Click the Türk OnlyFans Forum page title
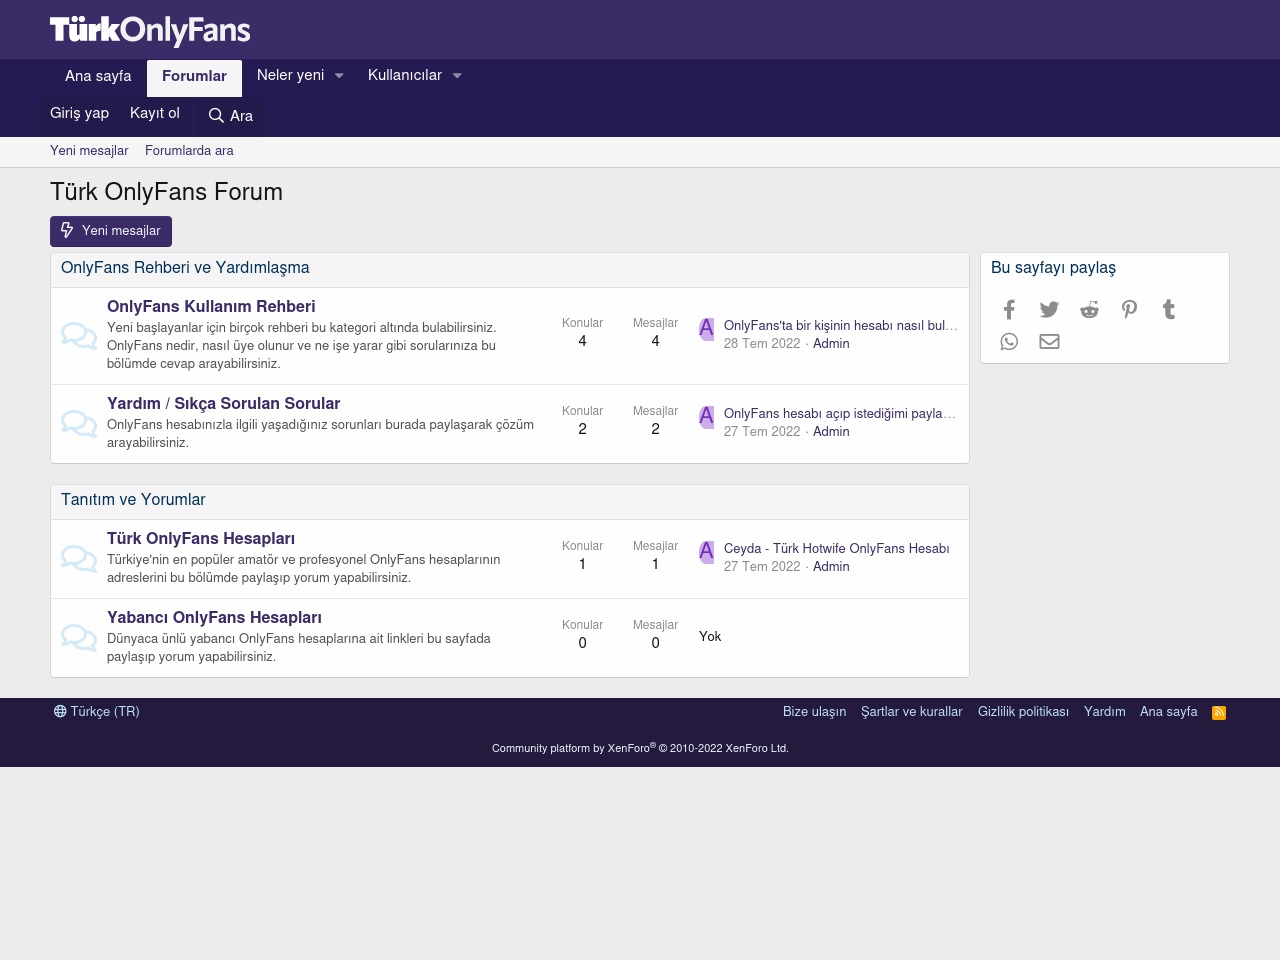Screen dimensions: 1280x960 166,193
